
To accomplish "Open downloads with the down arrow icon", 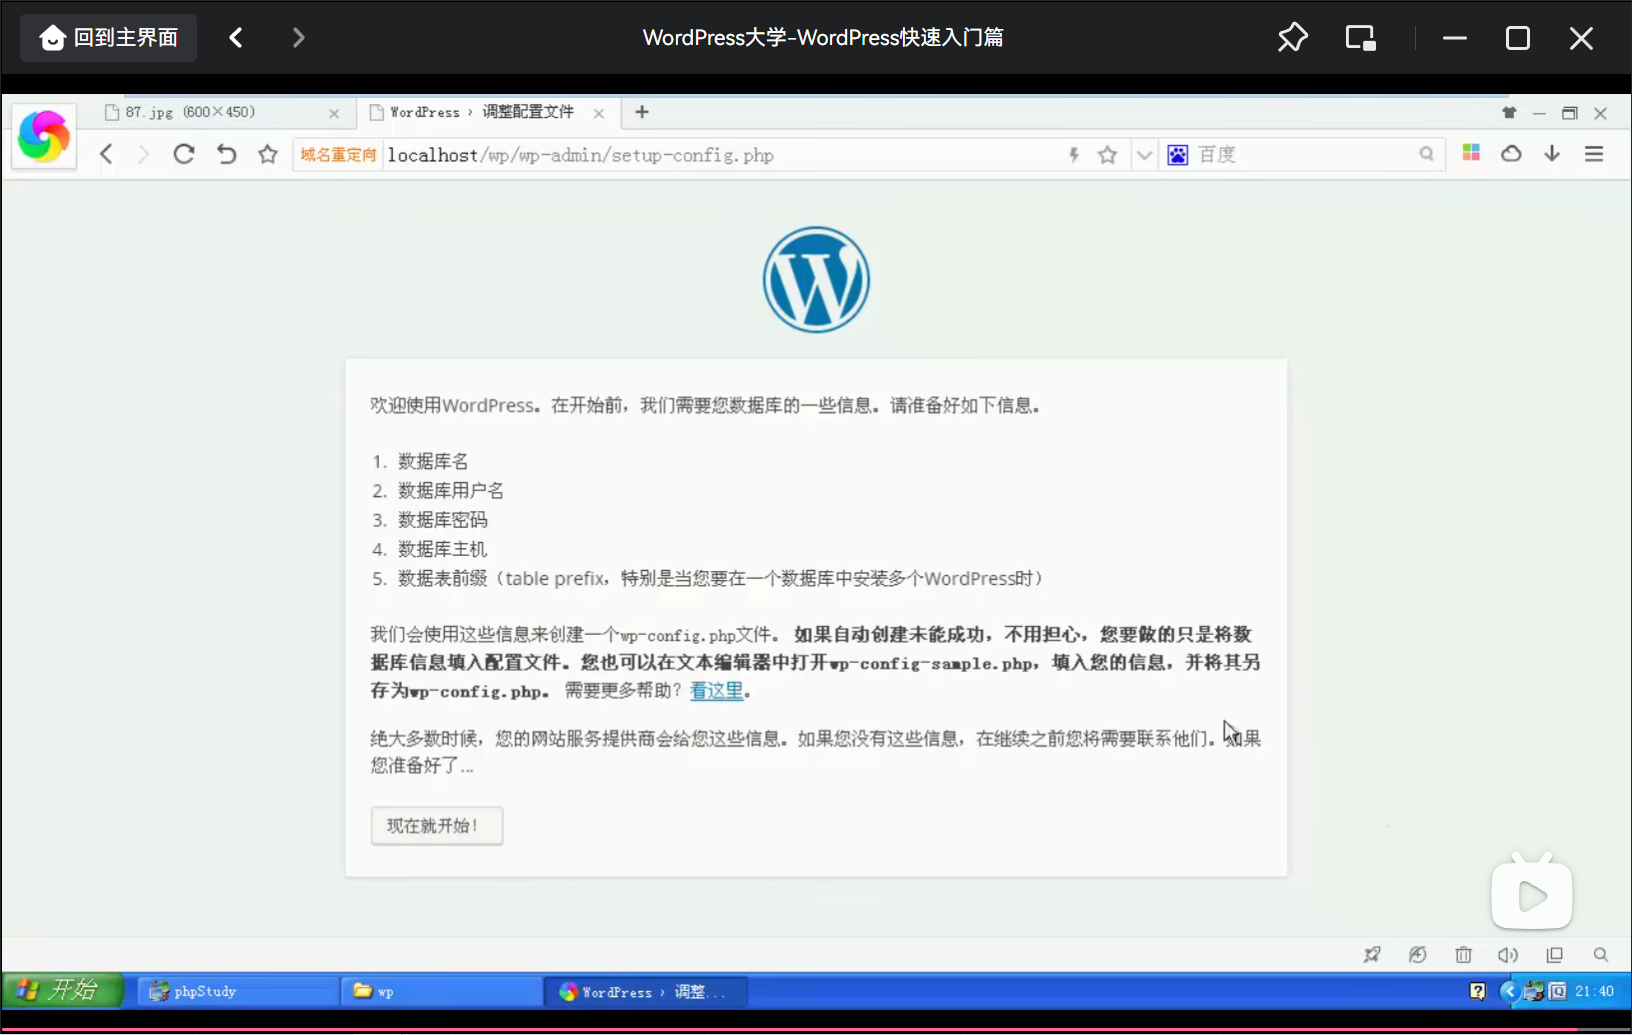I will 1552,153.
